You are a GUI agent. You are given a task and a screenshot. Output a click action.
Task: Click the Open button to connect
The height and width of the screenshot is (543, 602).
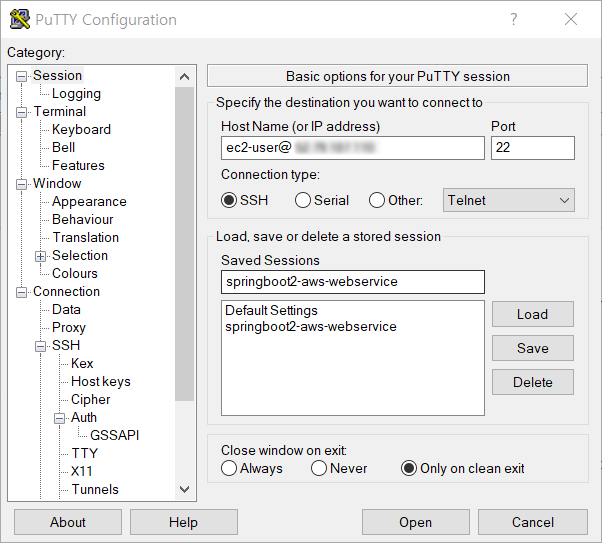click(x=416, y=522)
